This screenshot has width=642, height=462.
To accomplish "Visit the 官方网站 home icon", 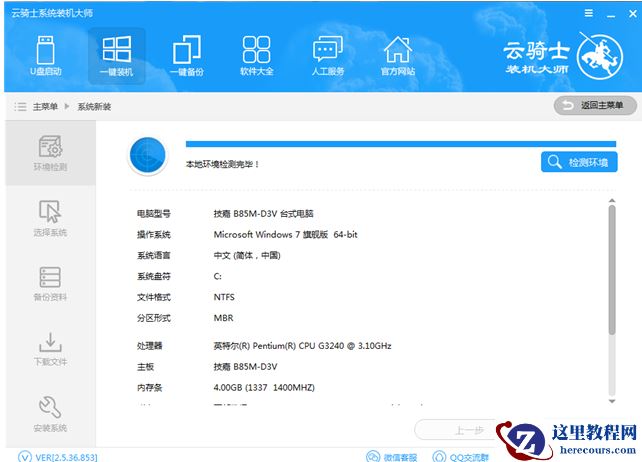I will tap(398, 56).
